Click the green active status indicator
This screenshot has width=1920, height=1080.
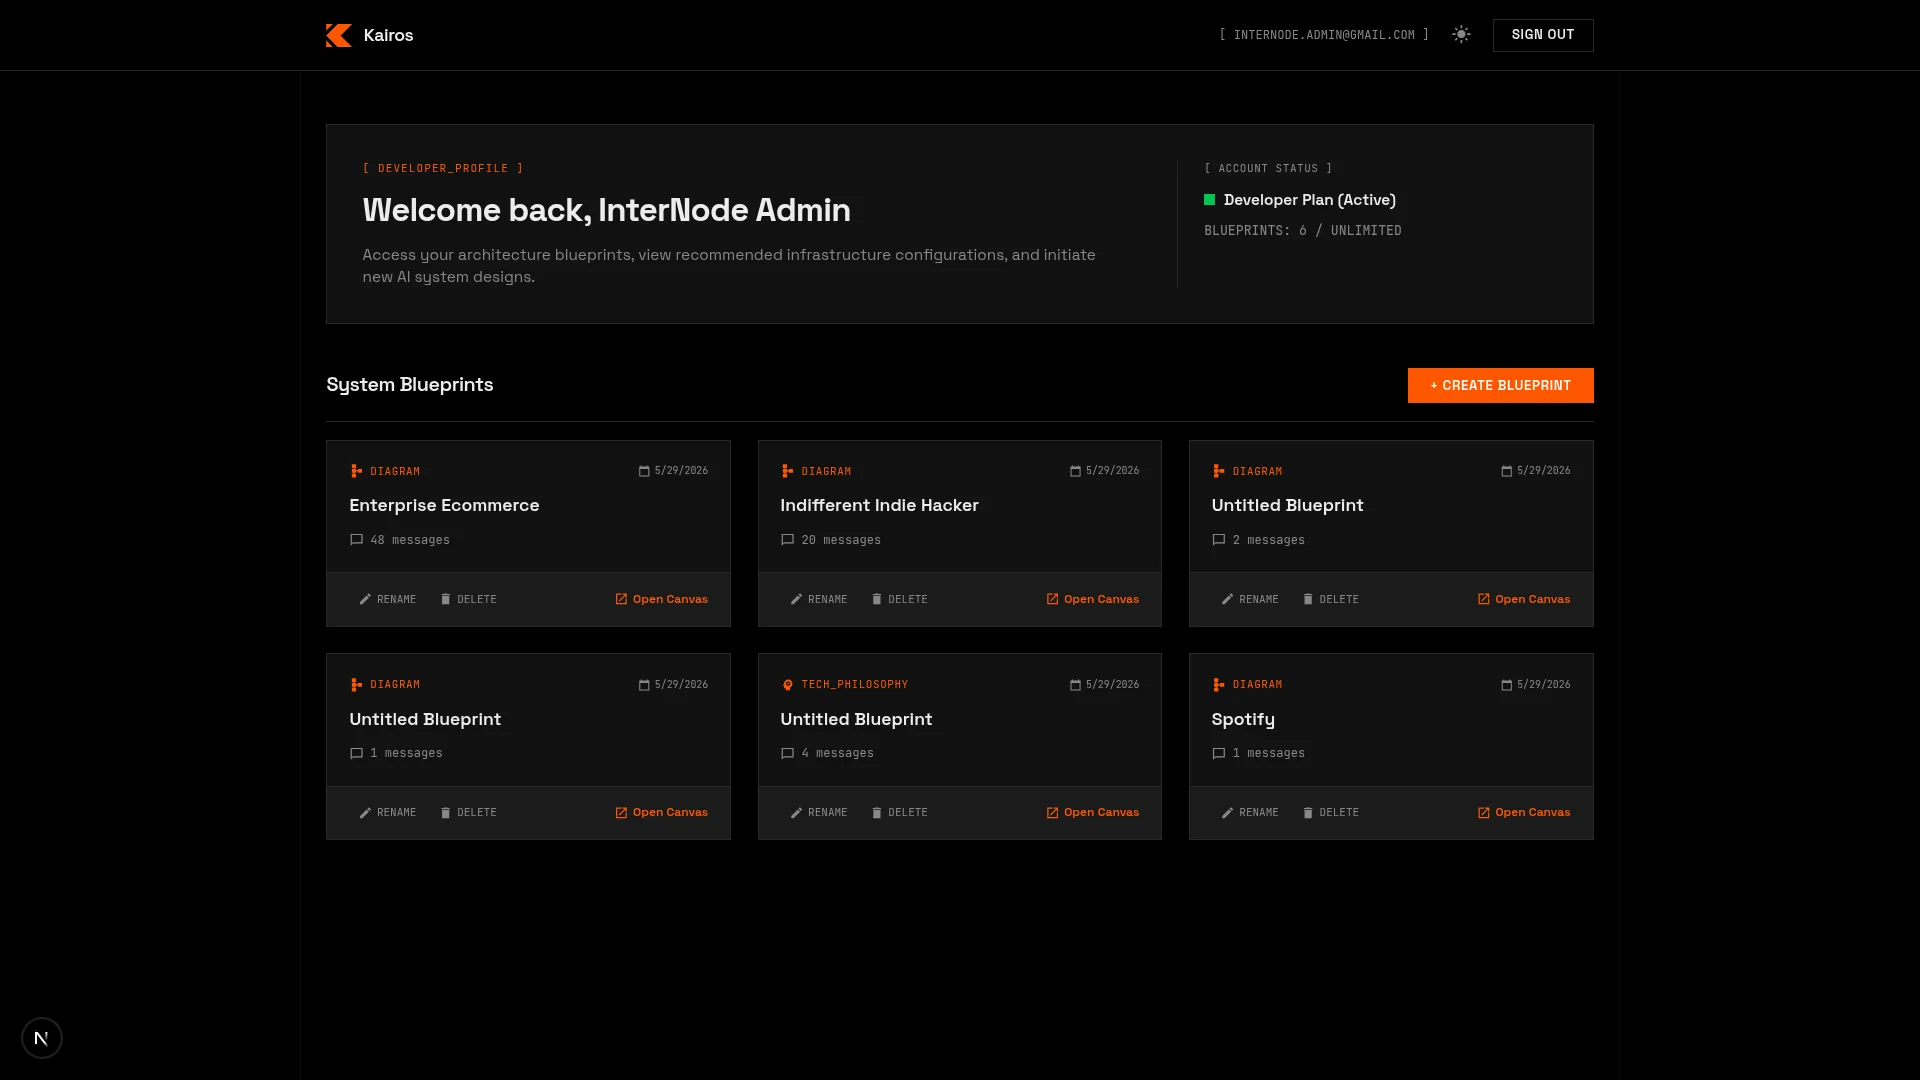click(1209, 200)
